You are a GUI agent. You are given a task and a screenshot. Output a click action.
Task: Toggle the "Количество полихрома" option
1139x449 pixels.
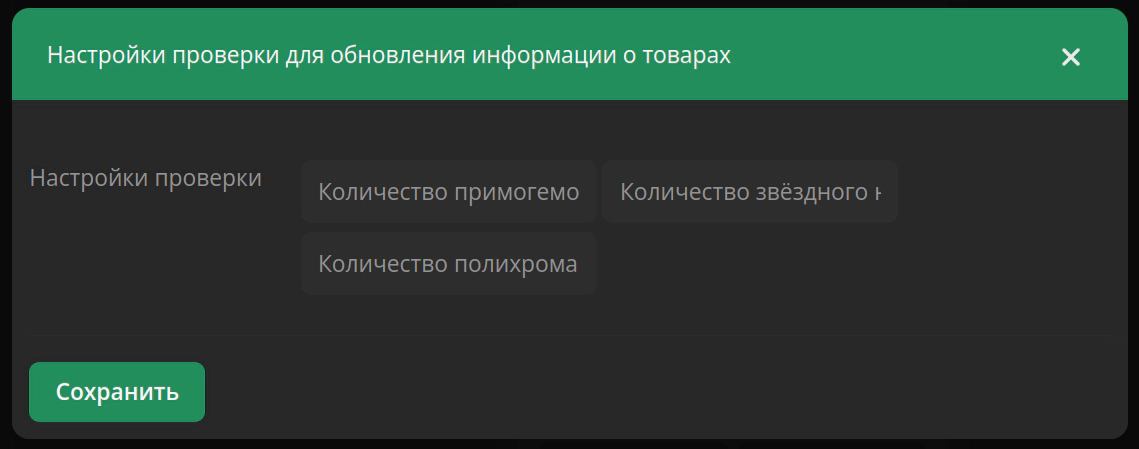(449, 264)
